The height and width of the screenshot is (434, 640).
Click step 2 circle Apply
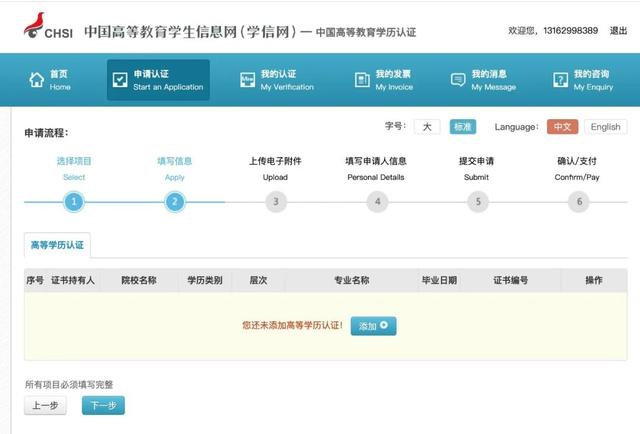point(175,202)
